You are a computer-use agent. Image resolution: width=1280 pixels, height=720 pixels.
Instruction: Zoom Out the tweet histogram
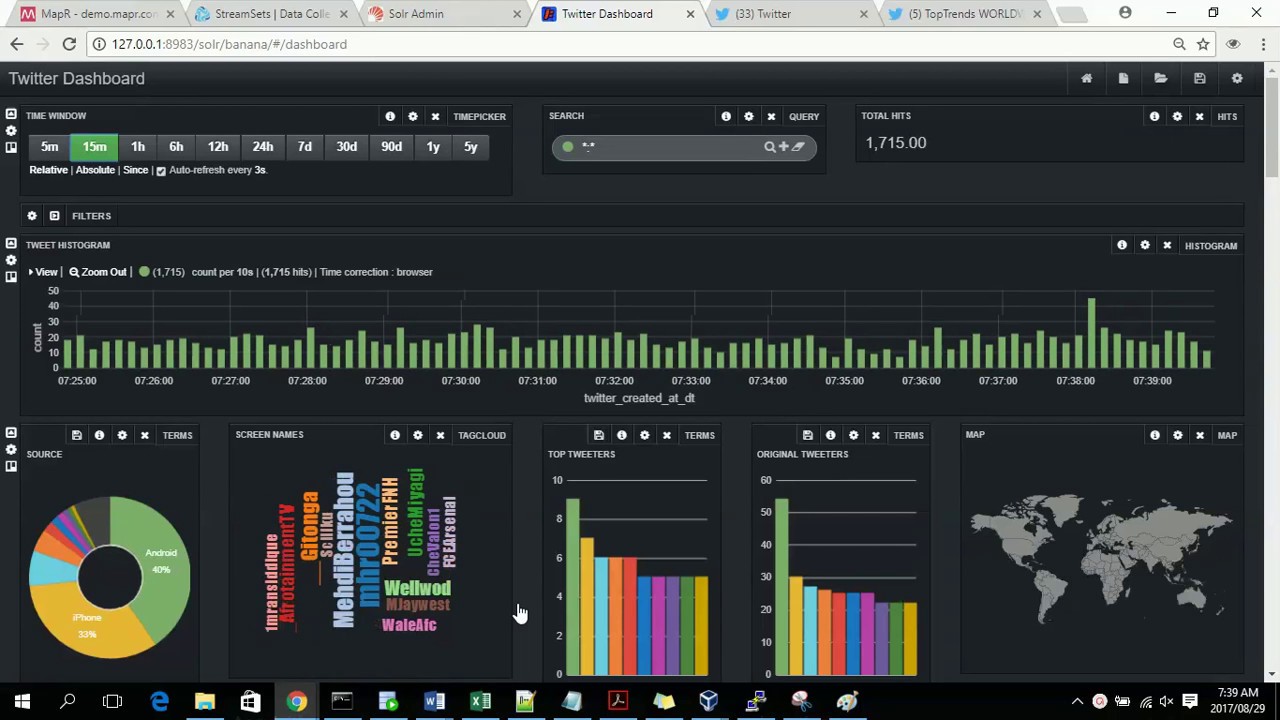pyautogui.click(x=98, y=272)
